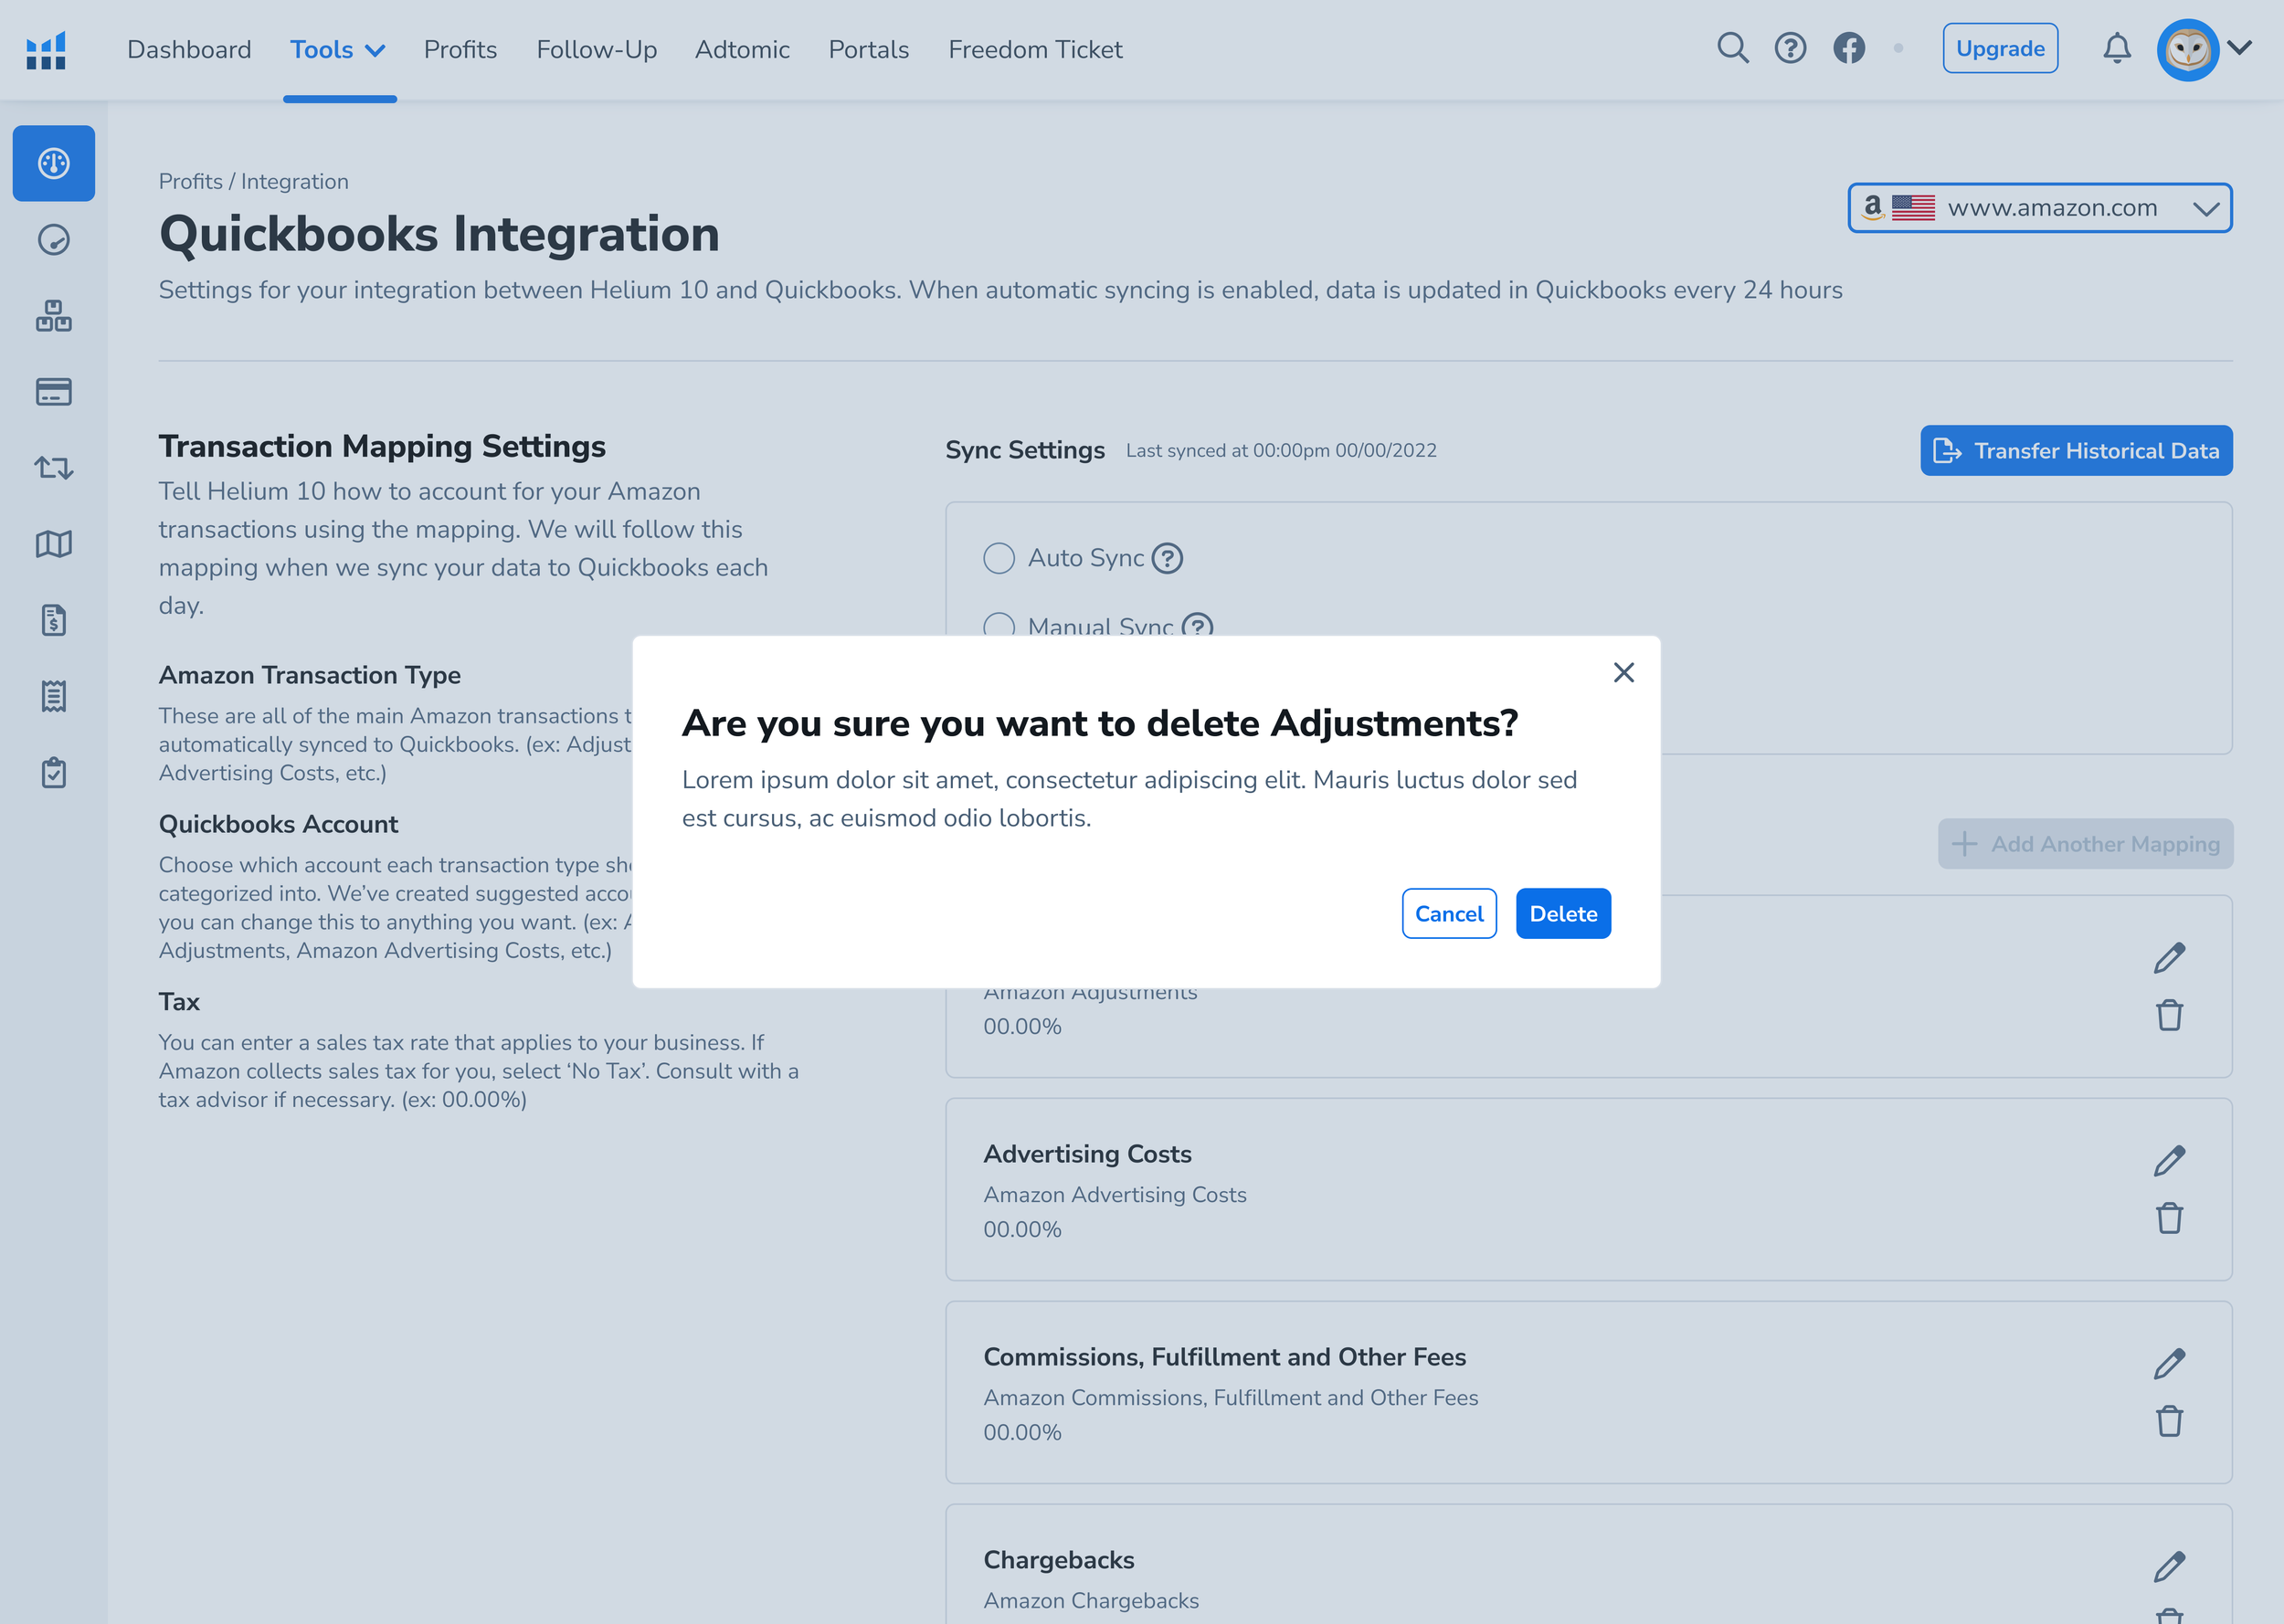Open the notifications bell

tap(2116, 48)
